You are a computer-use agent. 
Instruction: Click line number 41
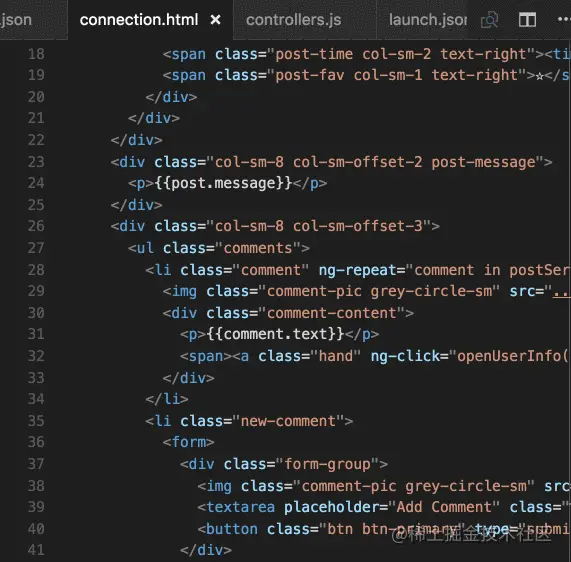click(x=36, y=550)
